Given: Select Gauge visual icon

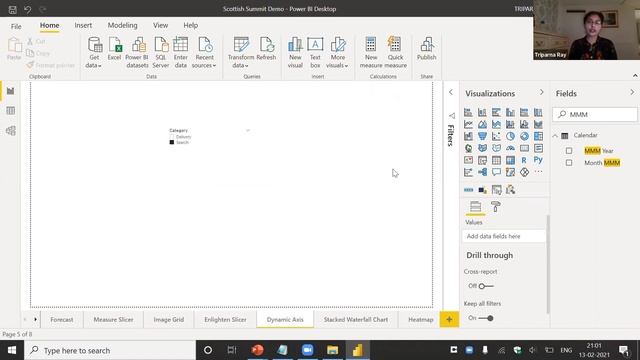Looking at the screenshot, I should click(x=510, y=148).
